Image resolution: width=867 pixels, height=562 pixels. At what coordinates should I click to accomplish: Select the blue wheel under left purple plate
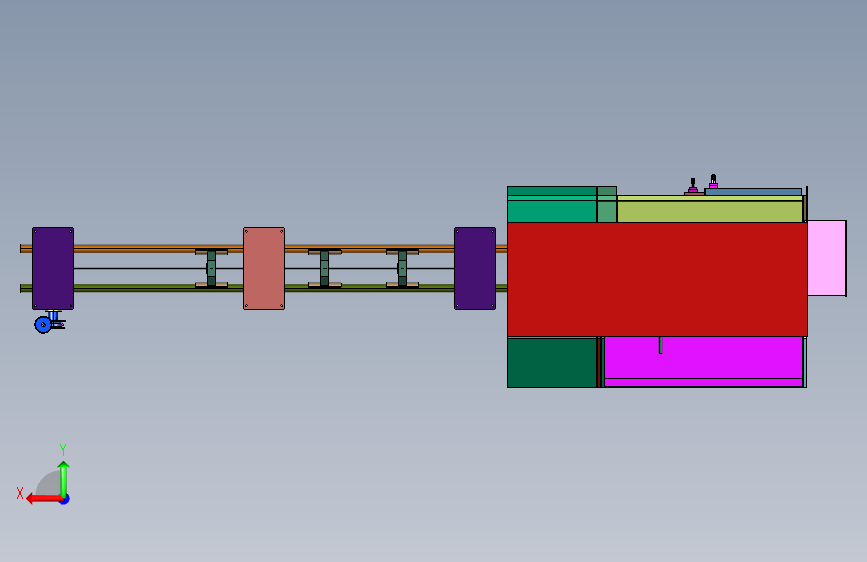coord(43,325)
